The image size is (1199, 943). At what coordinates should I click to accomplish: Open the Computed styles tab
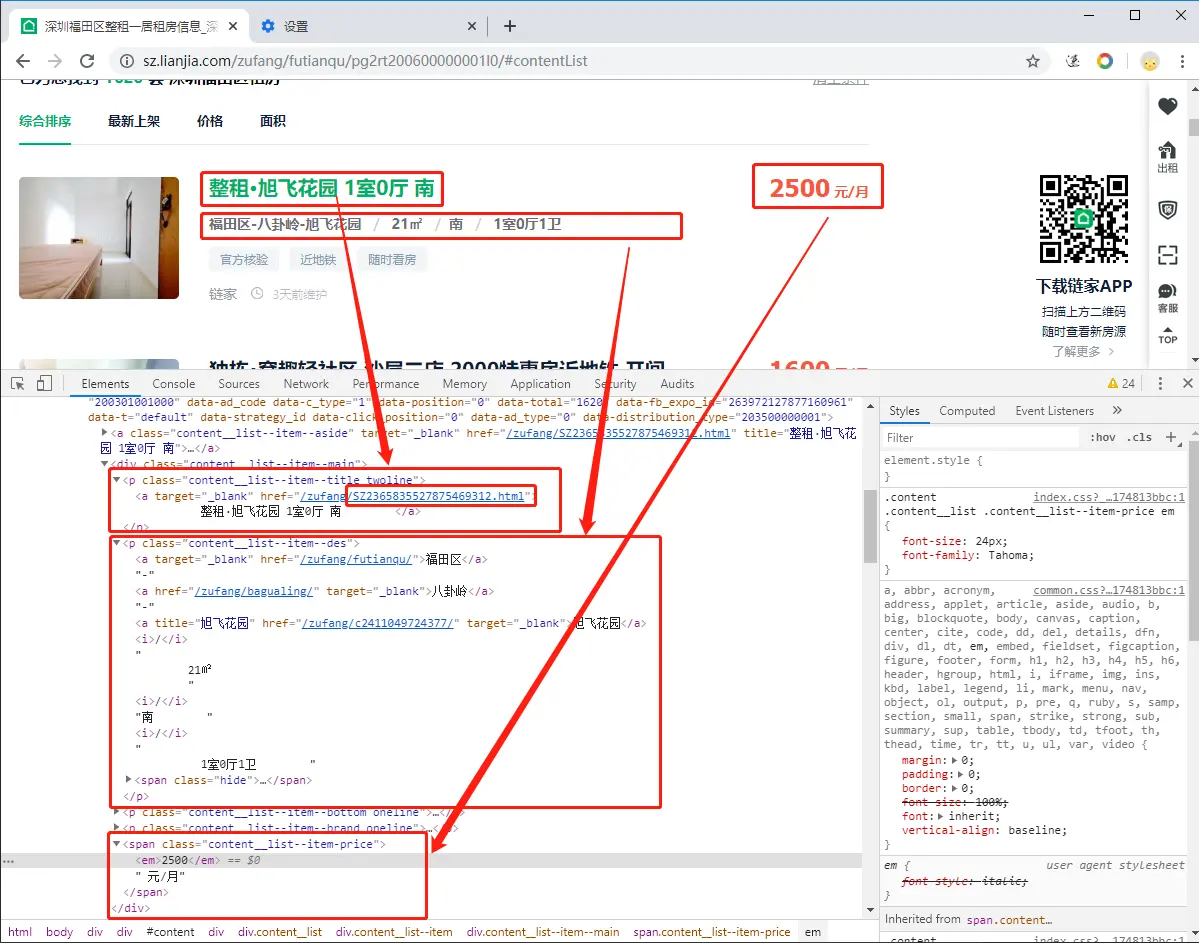(x=967, y=411)
